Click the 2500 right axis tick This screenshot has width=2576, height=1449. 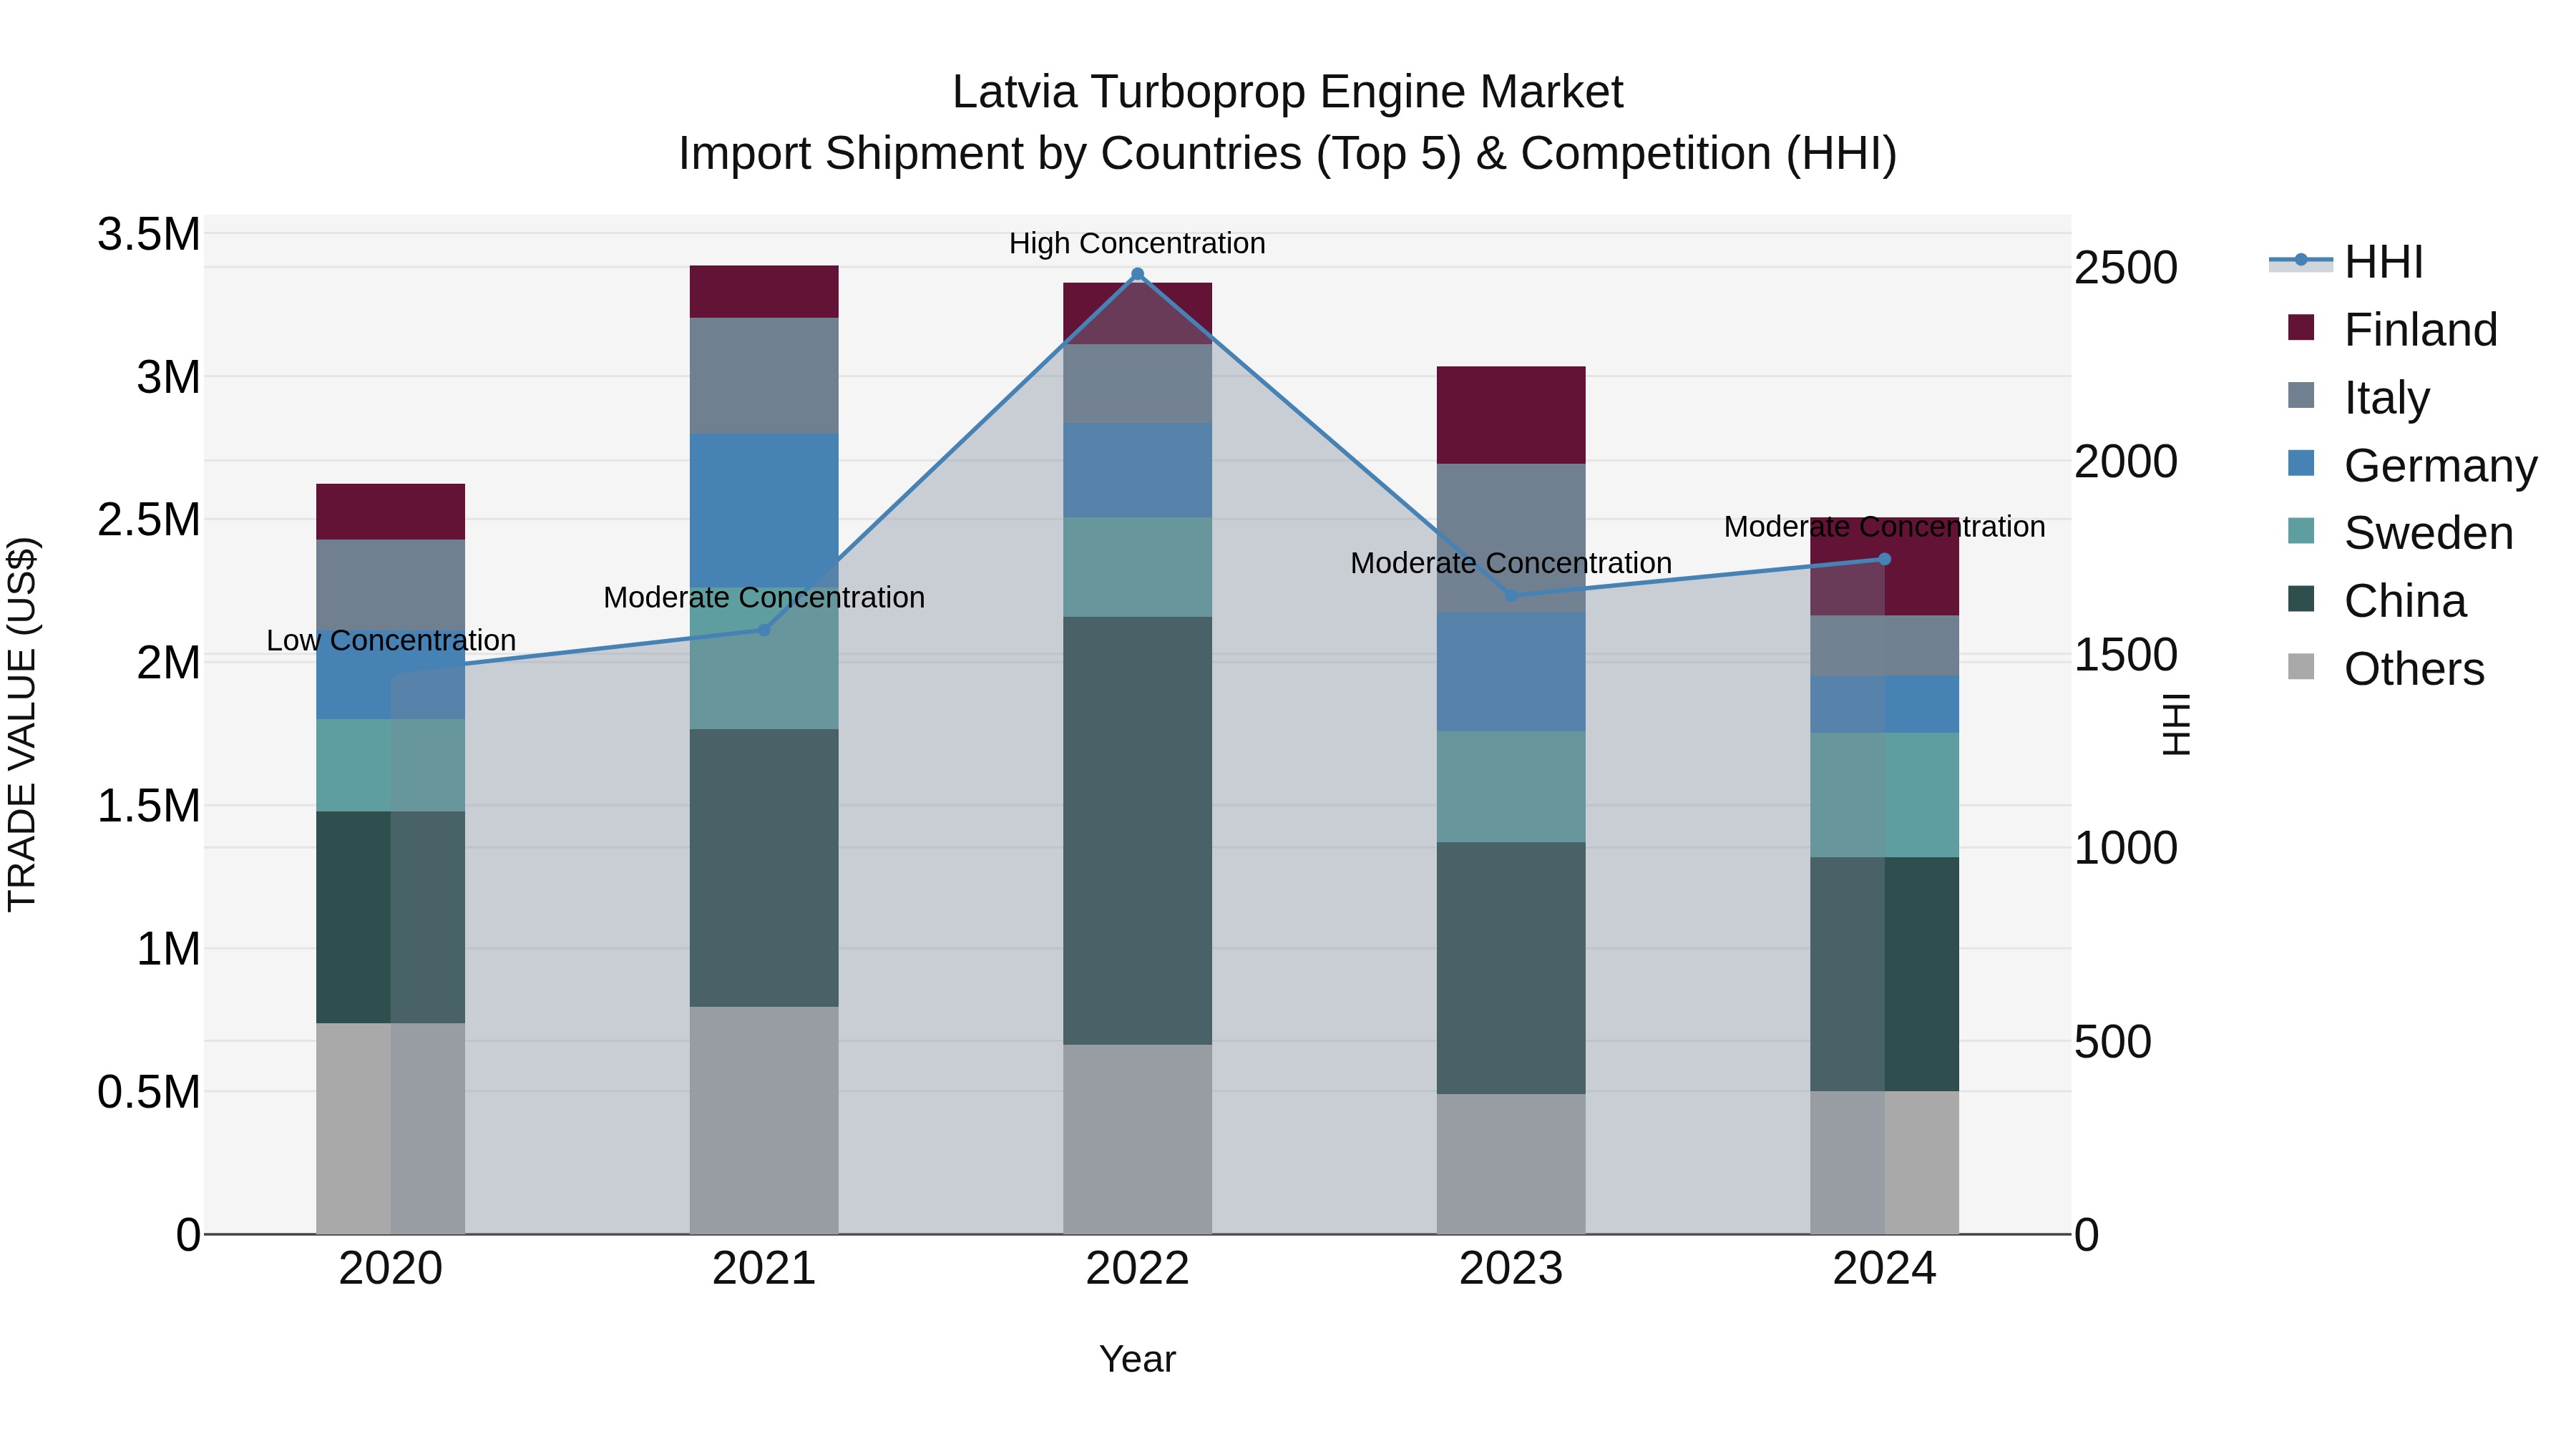point(2126,267)
